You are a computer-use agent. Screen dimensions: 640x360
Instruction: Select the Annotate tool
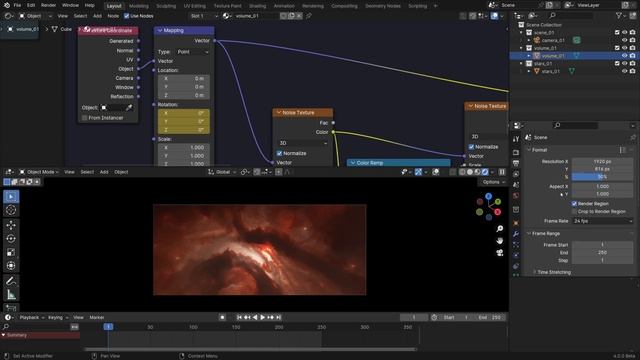tap(11, 280)
